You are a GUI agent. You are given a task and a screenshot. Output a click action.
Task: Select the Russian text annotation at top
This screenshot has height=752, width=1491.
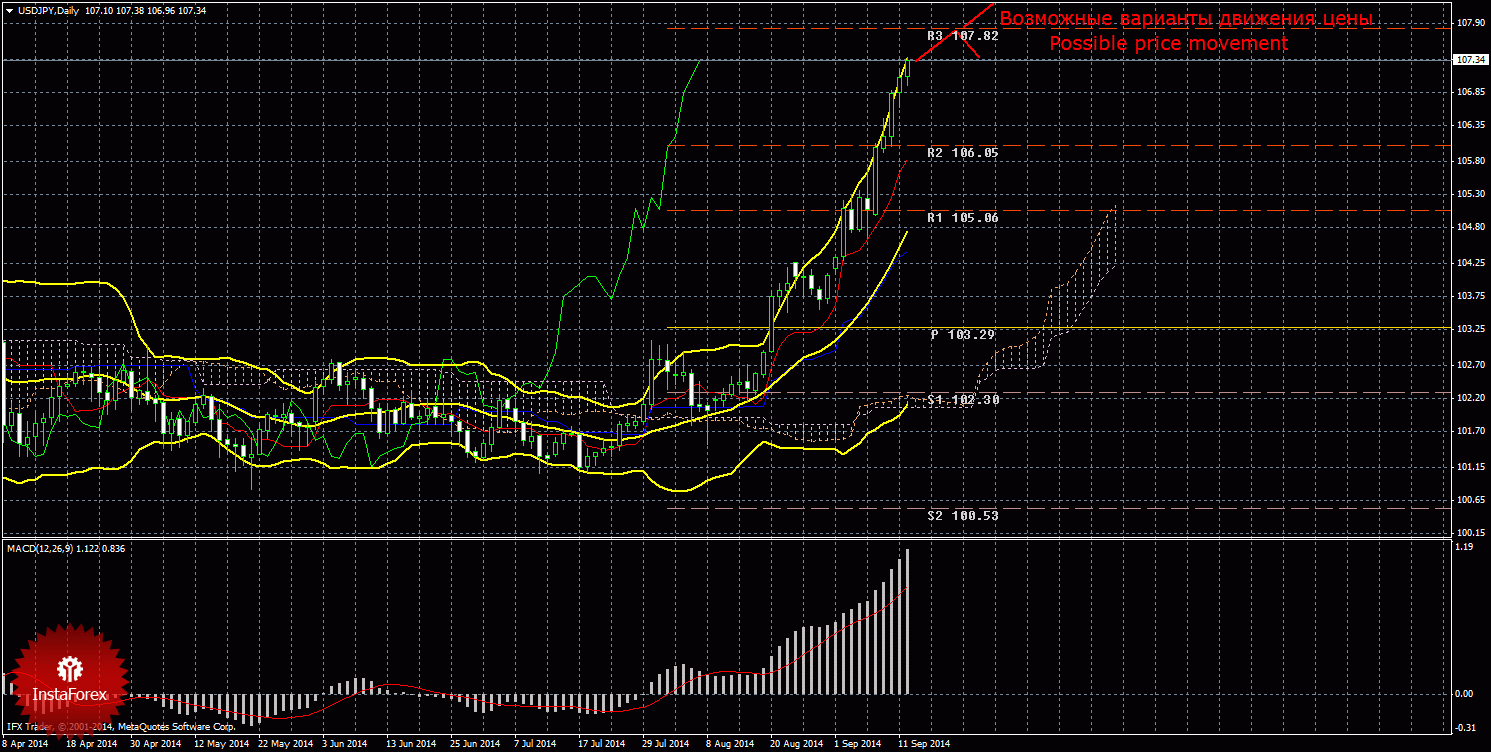(1186, 19)
